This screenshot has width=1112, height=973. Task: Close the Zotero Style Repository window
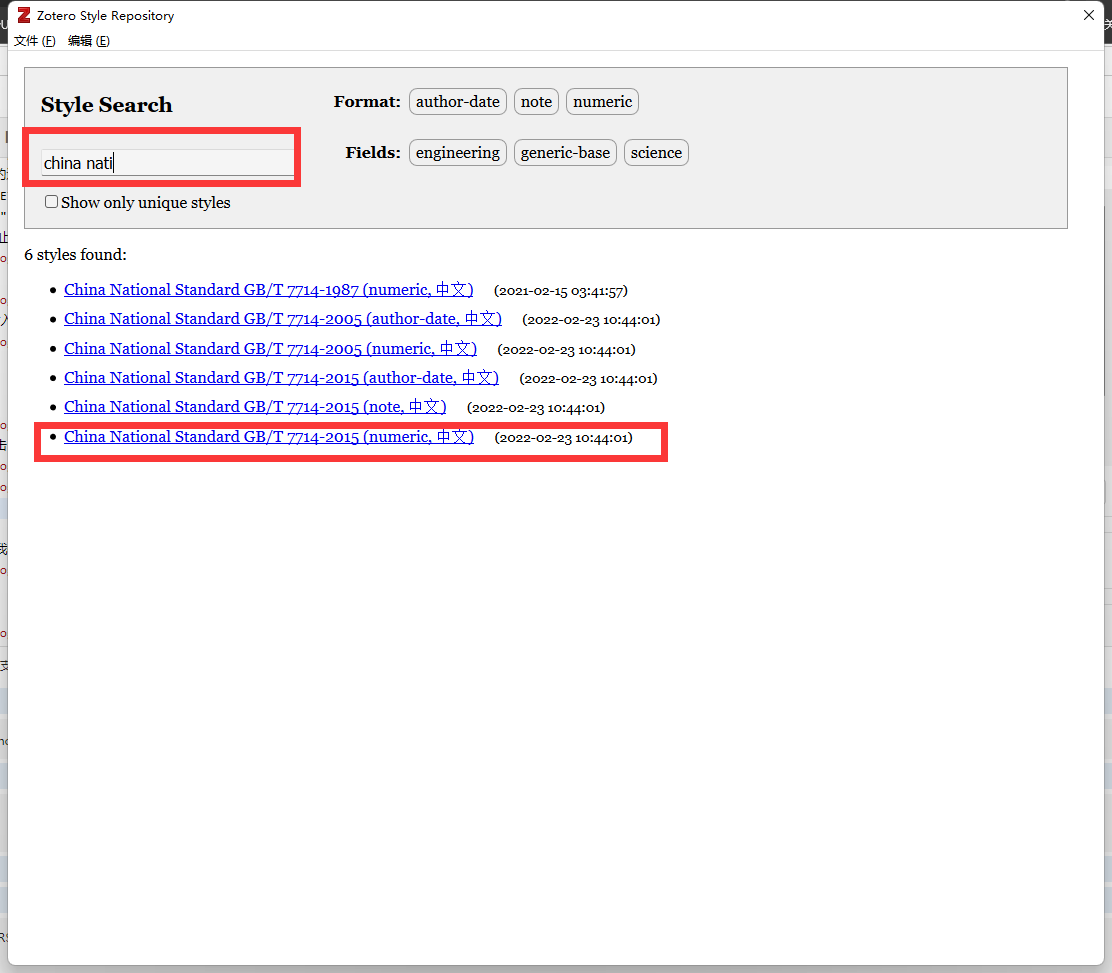pos(1089,15)
